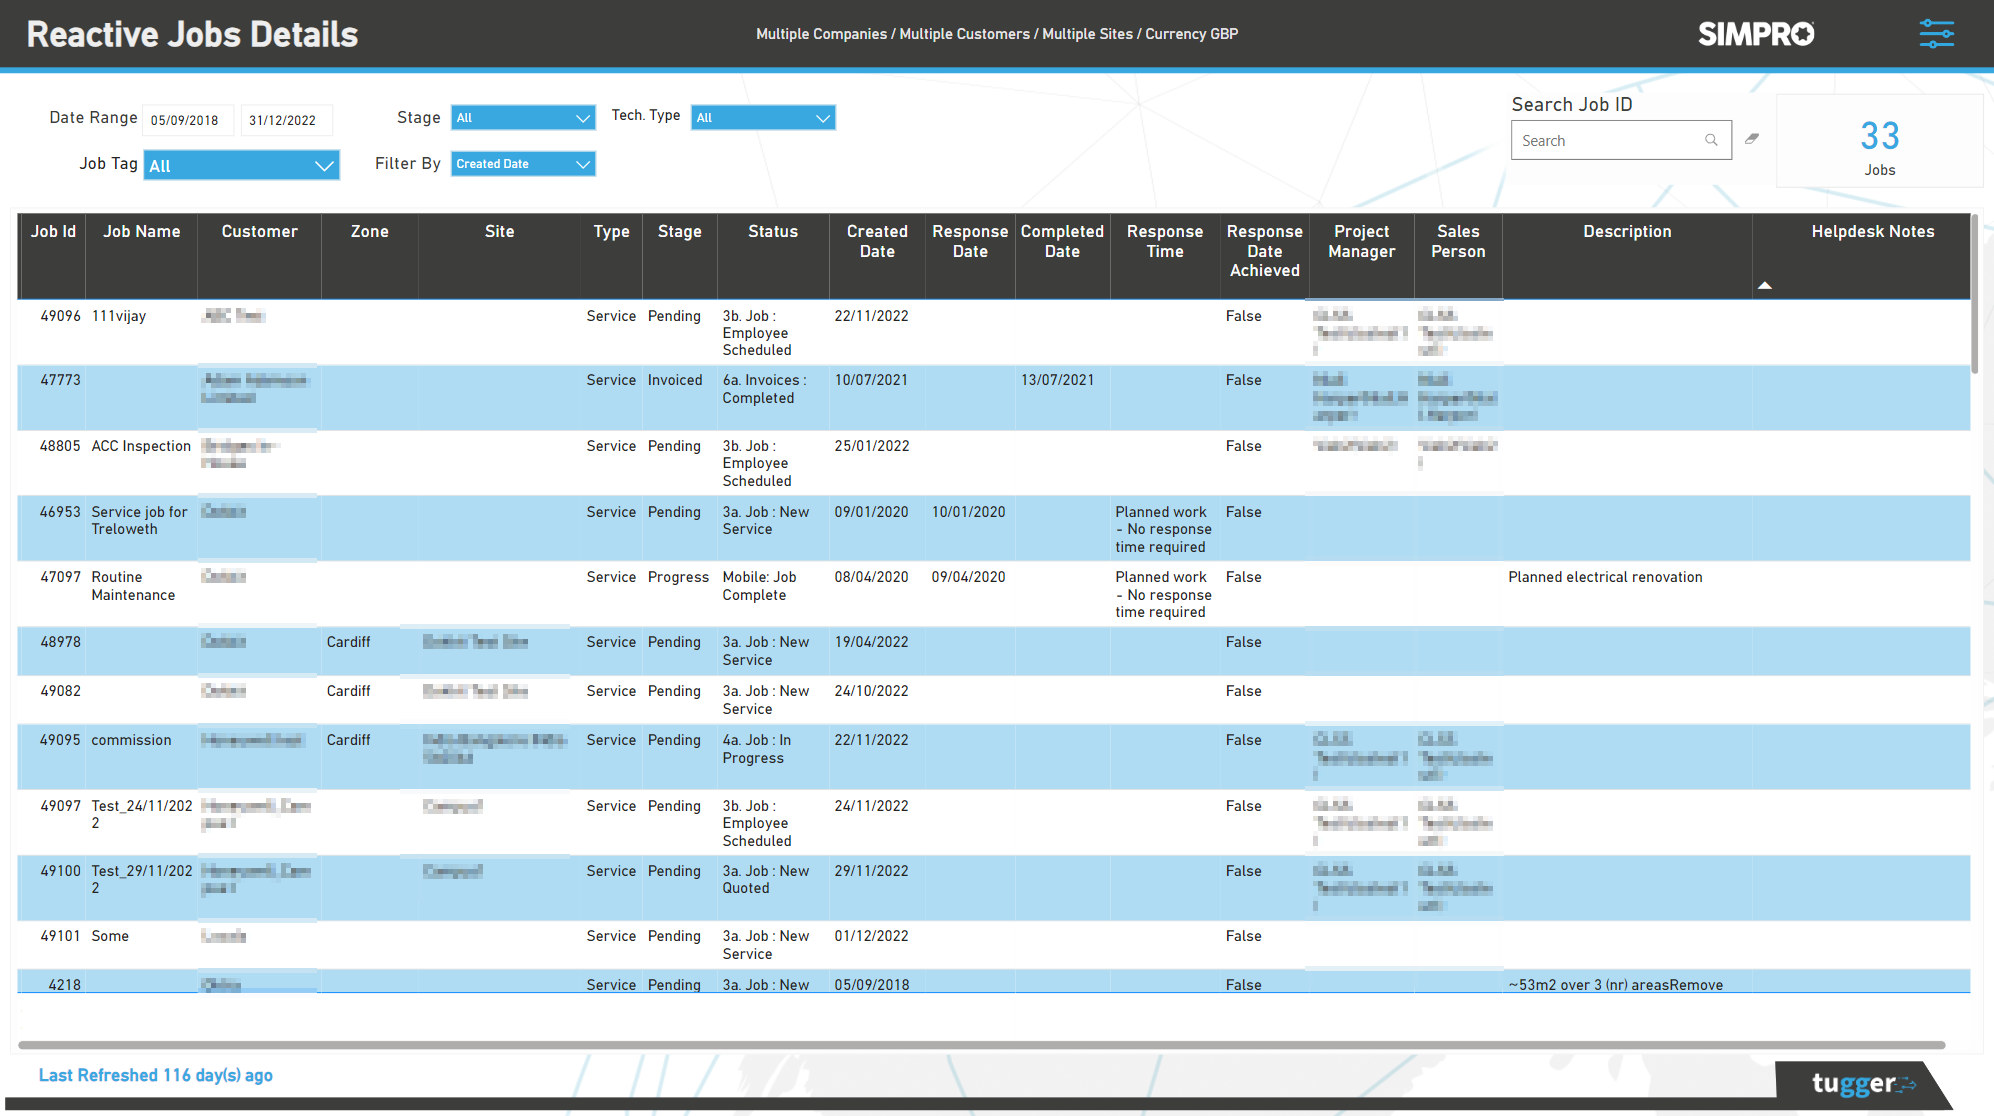Select job ID 48978 cell

click(61, 642)
